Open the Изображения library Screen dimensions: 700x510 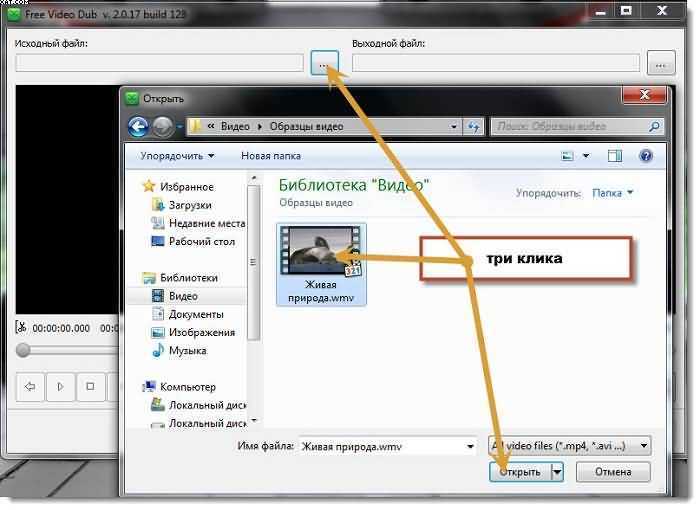click(201, 333)
